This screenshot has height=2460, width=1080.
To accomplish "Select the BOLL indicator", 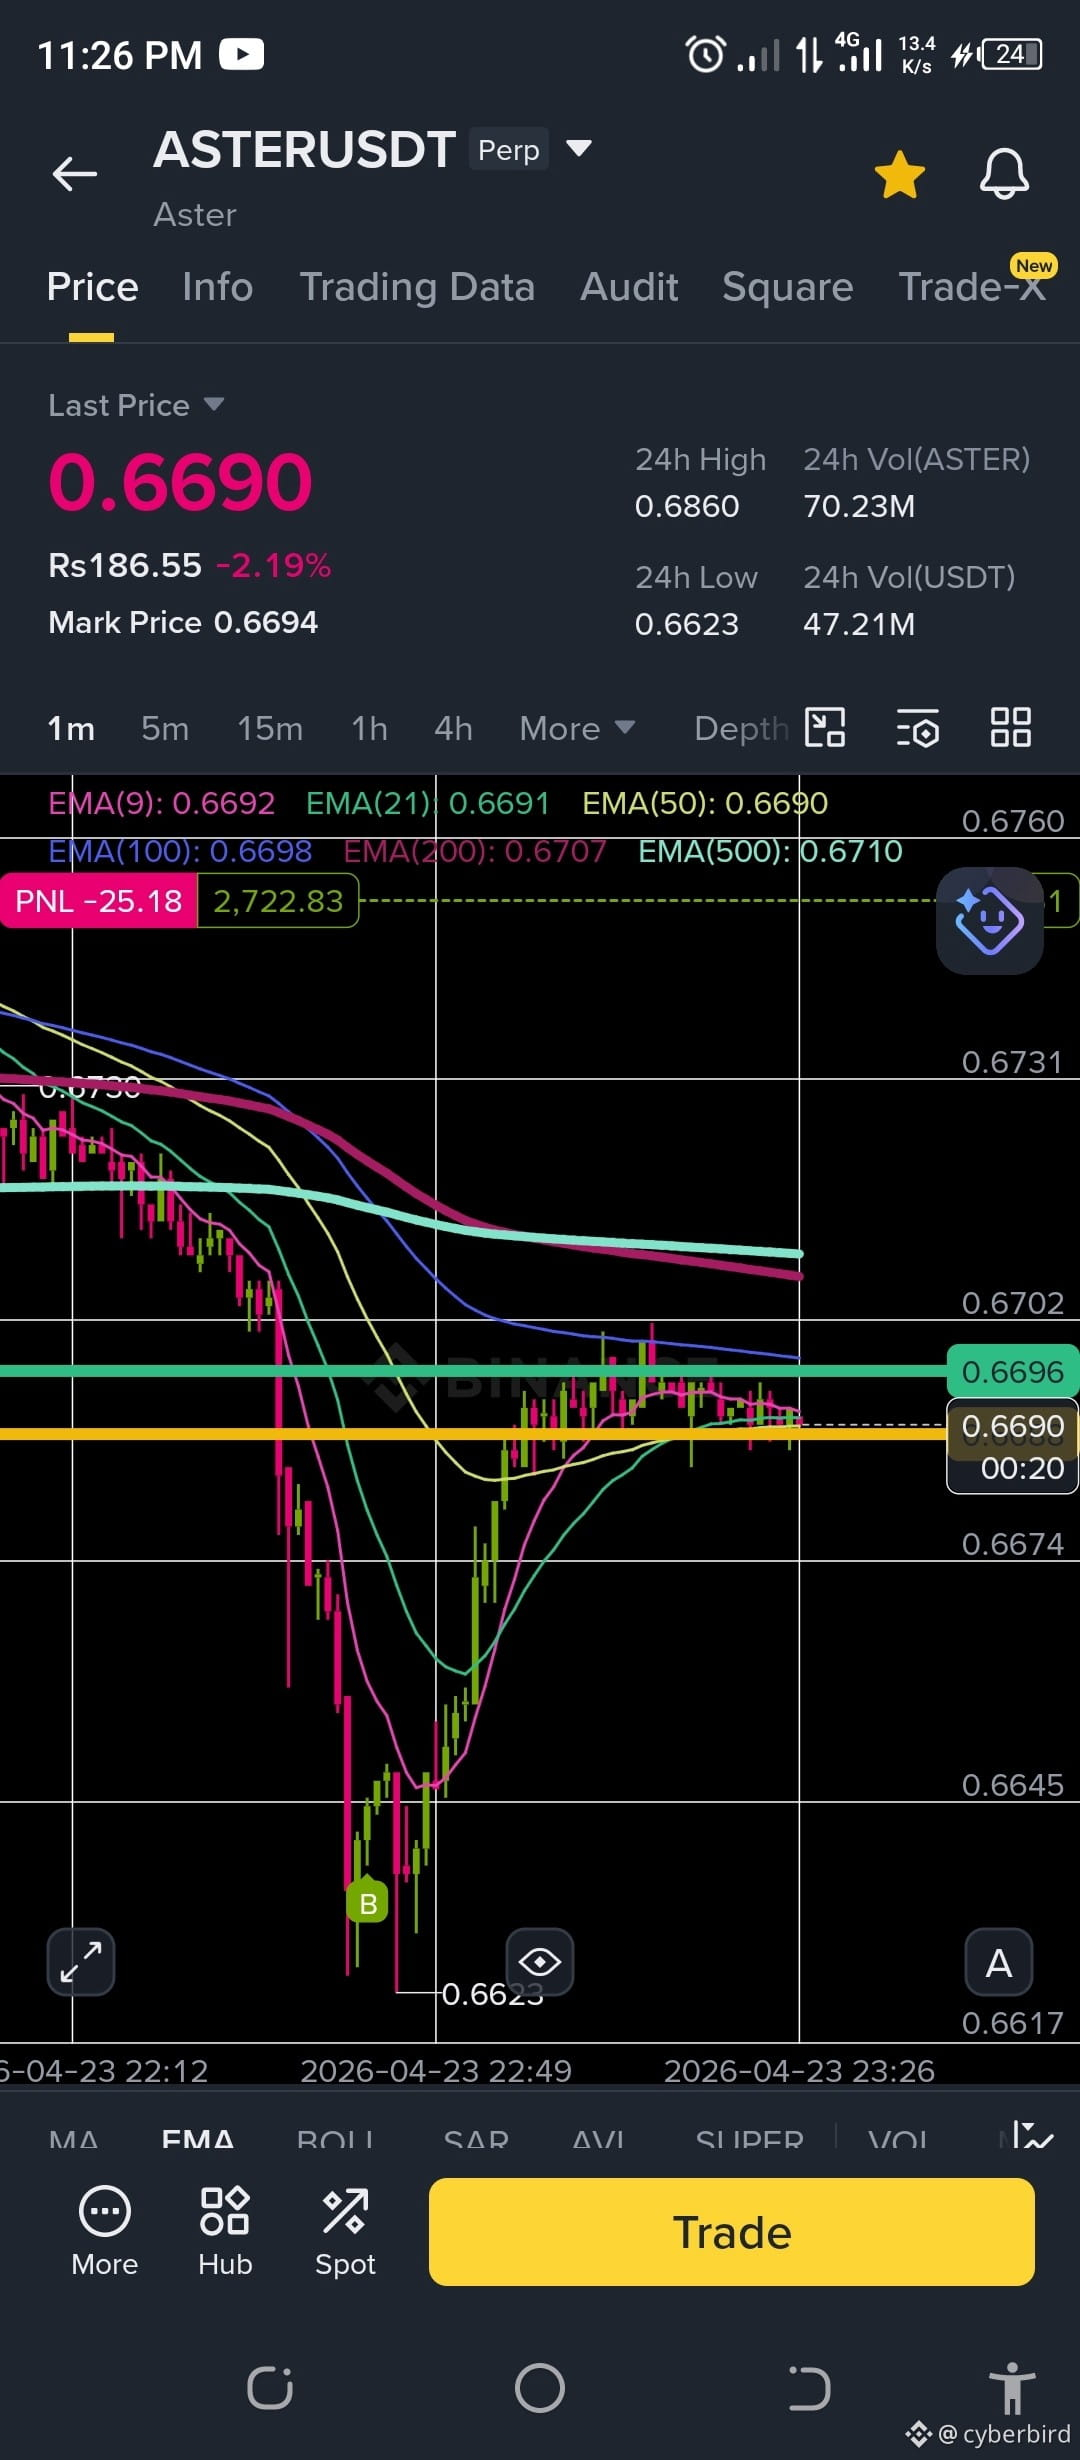I will [335, 2140].
